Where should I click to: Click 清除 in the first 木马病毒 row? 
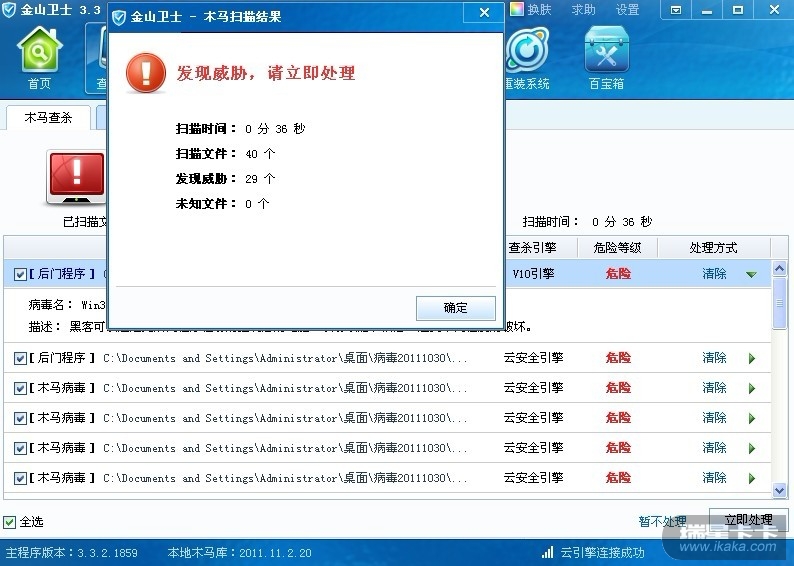tap(714, 388)
